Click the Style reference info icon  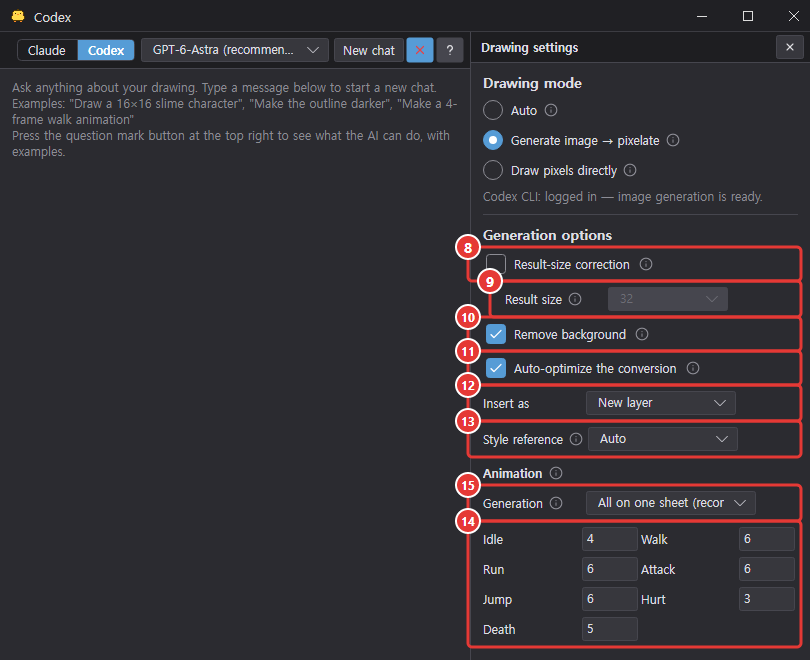click(x=576, y=439)
